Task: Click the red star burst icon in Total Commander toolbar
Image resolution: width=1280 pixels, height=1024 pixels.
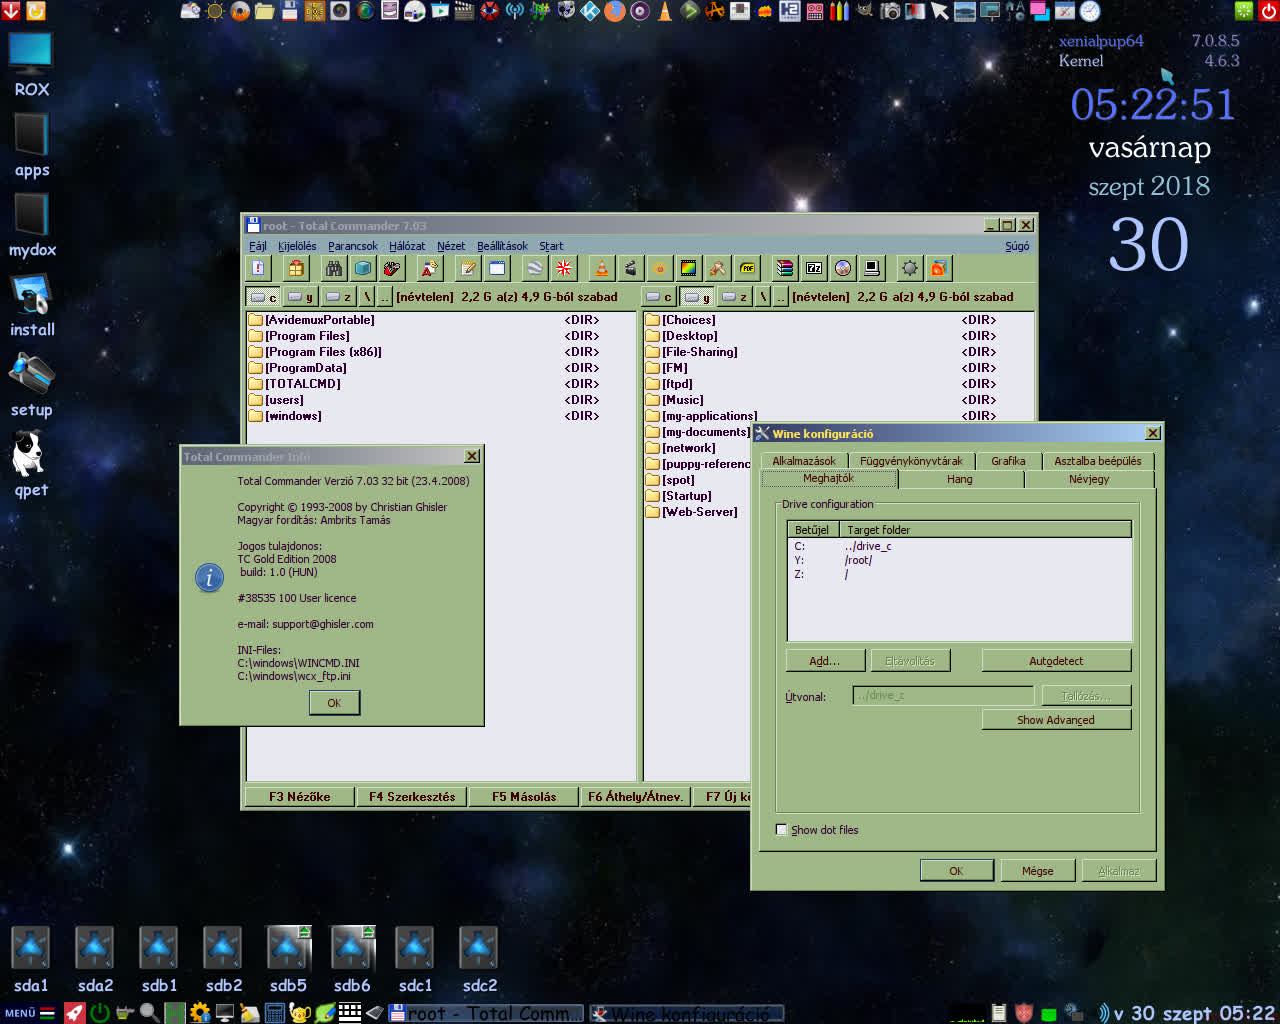Action: pyautogui.click(x=564, y=268)
